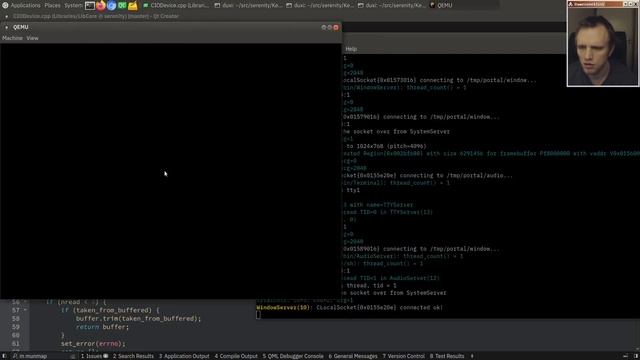The image size is (640, 360).
Task: Toggle the right sidebar button in status bar
Action: [x=636, y=356]
